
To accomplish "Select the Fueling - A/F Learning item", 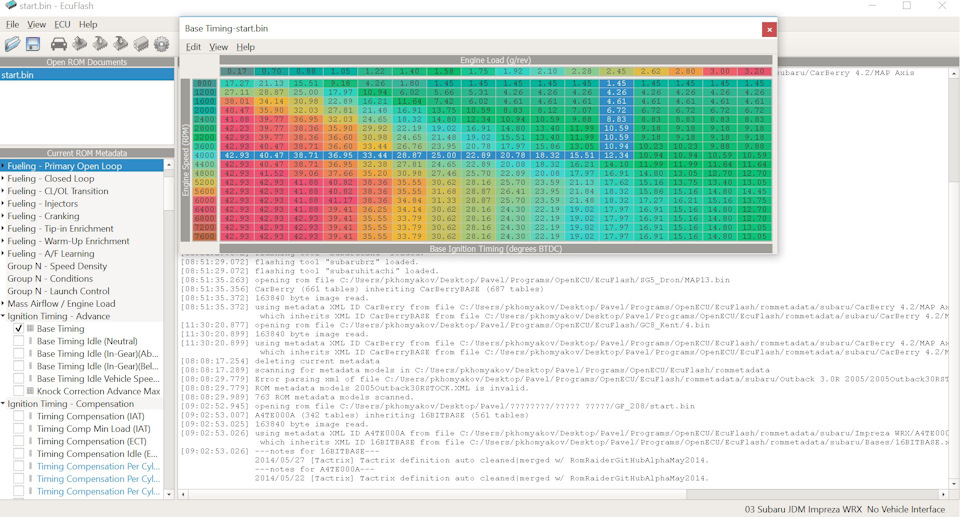I will pyautogui.click(x=51, y=254).
